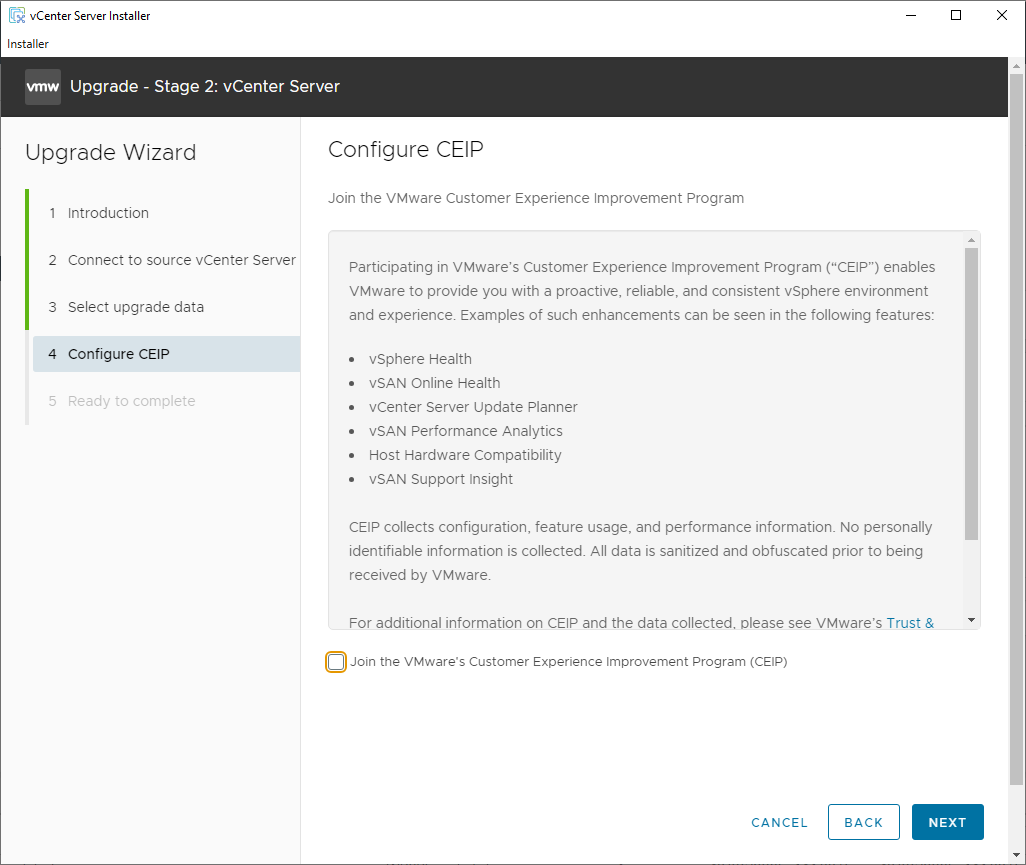Go back with the BACK button

pos(863,822)
